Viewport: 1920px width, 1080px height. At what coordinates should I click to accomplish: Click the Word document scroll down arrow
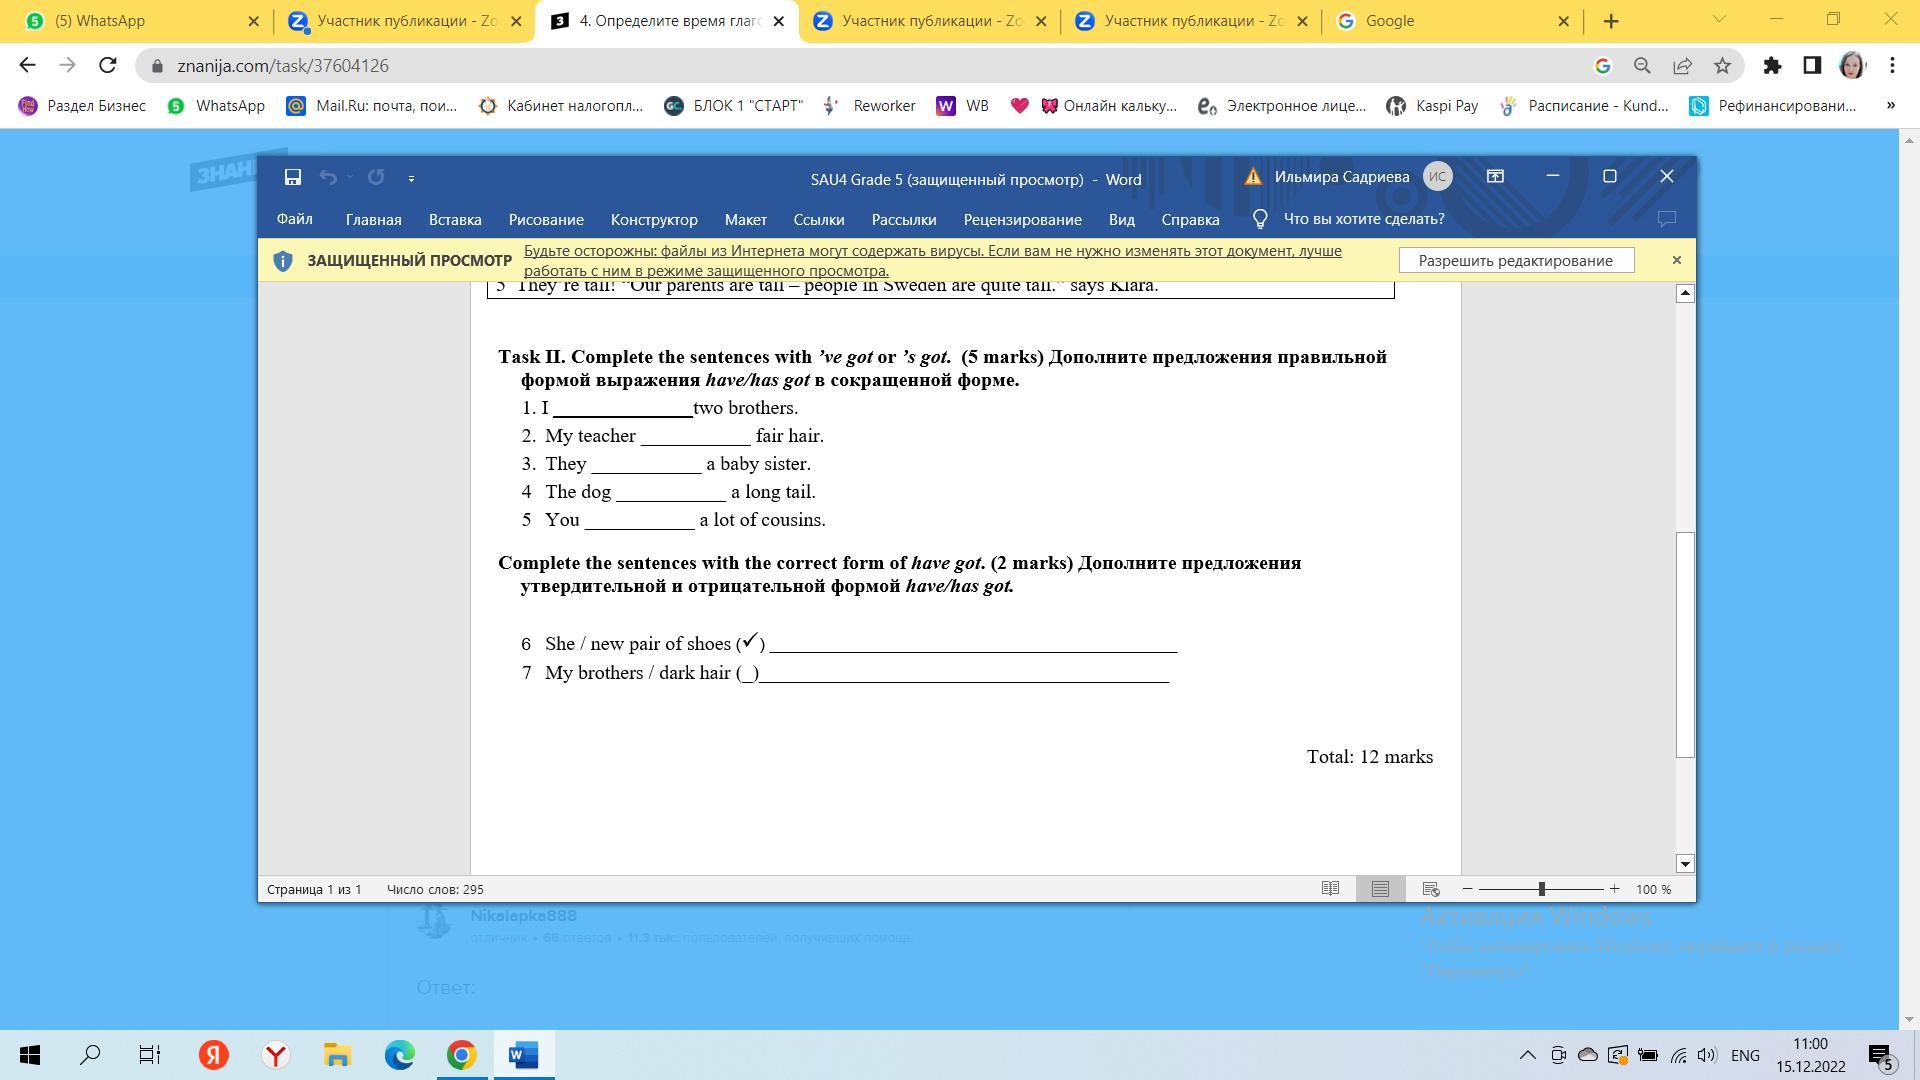[x=1685, y=864]
